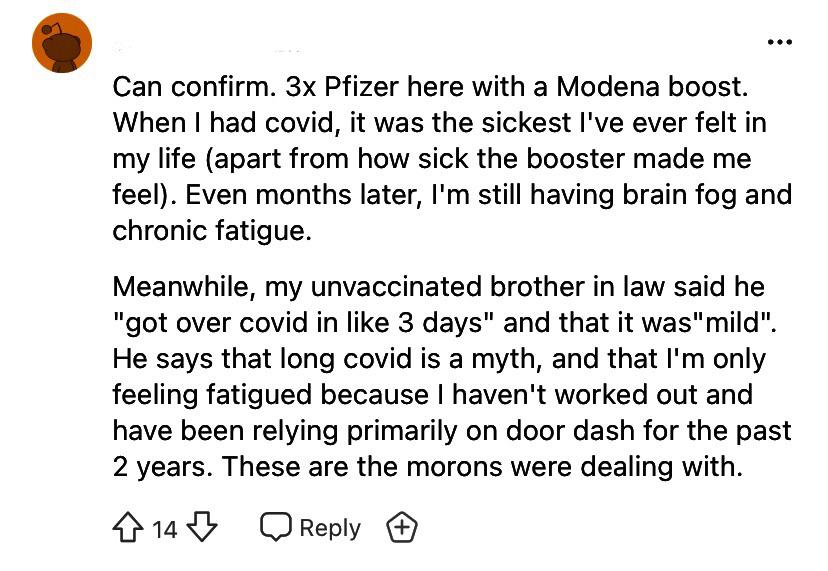Open the three-dot more options menu
Viewport: 828px width, 571px height.
point(779,42)
